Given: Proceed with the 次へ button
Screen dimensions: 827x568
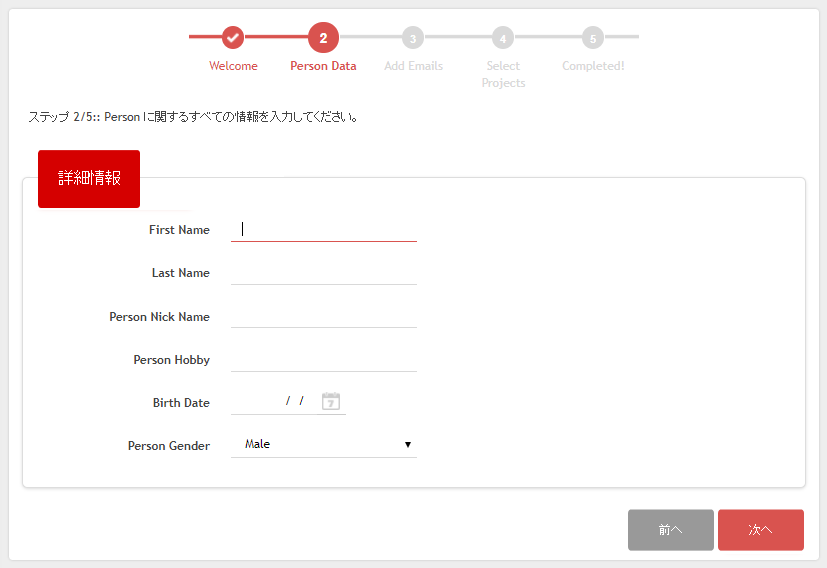Looking at the screenshot, I should (x=761, y=530).
